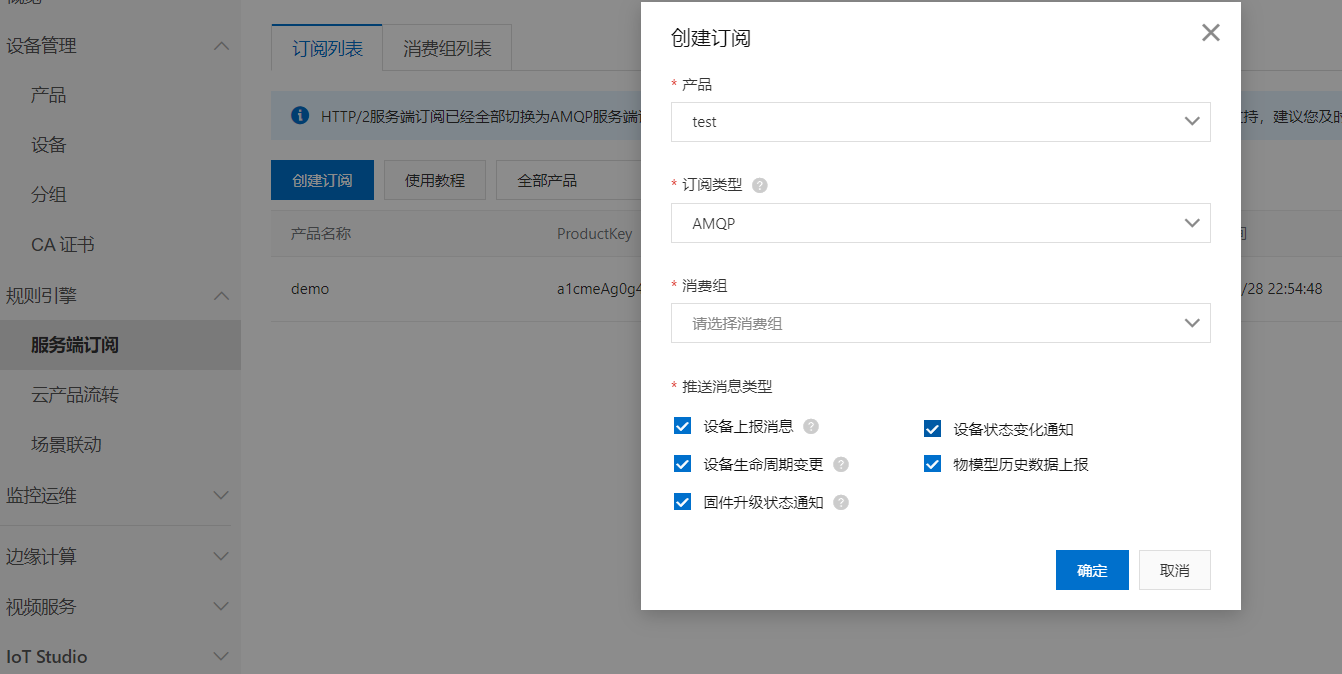Confirm subscription with the 确定 button

[x=1092, y=569]
